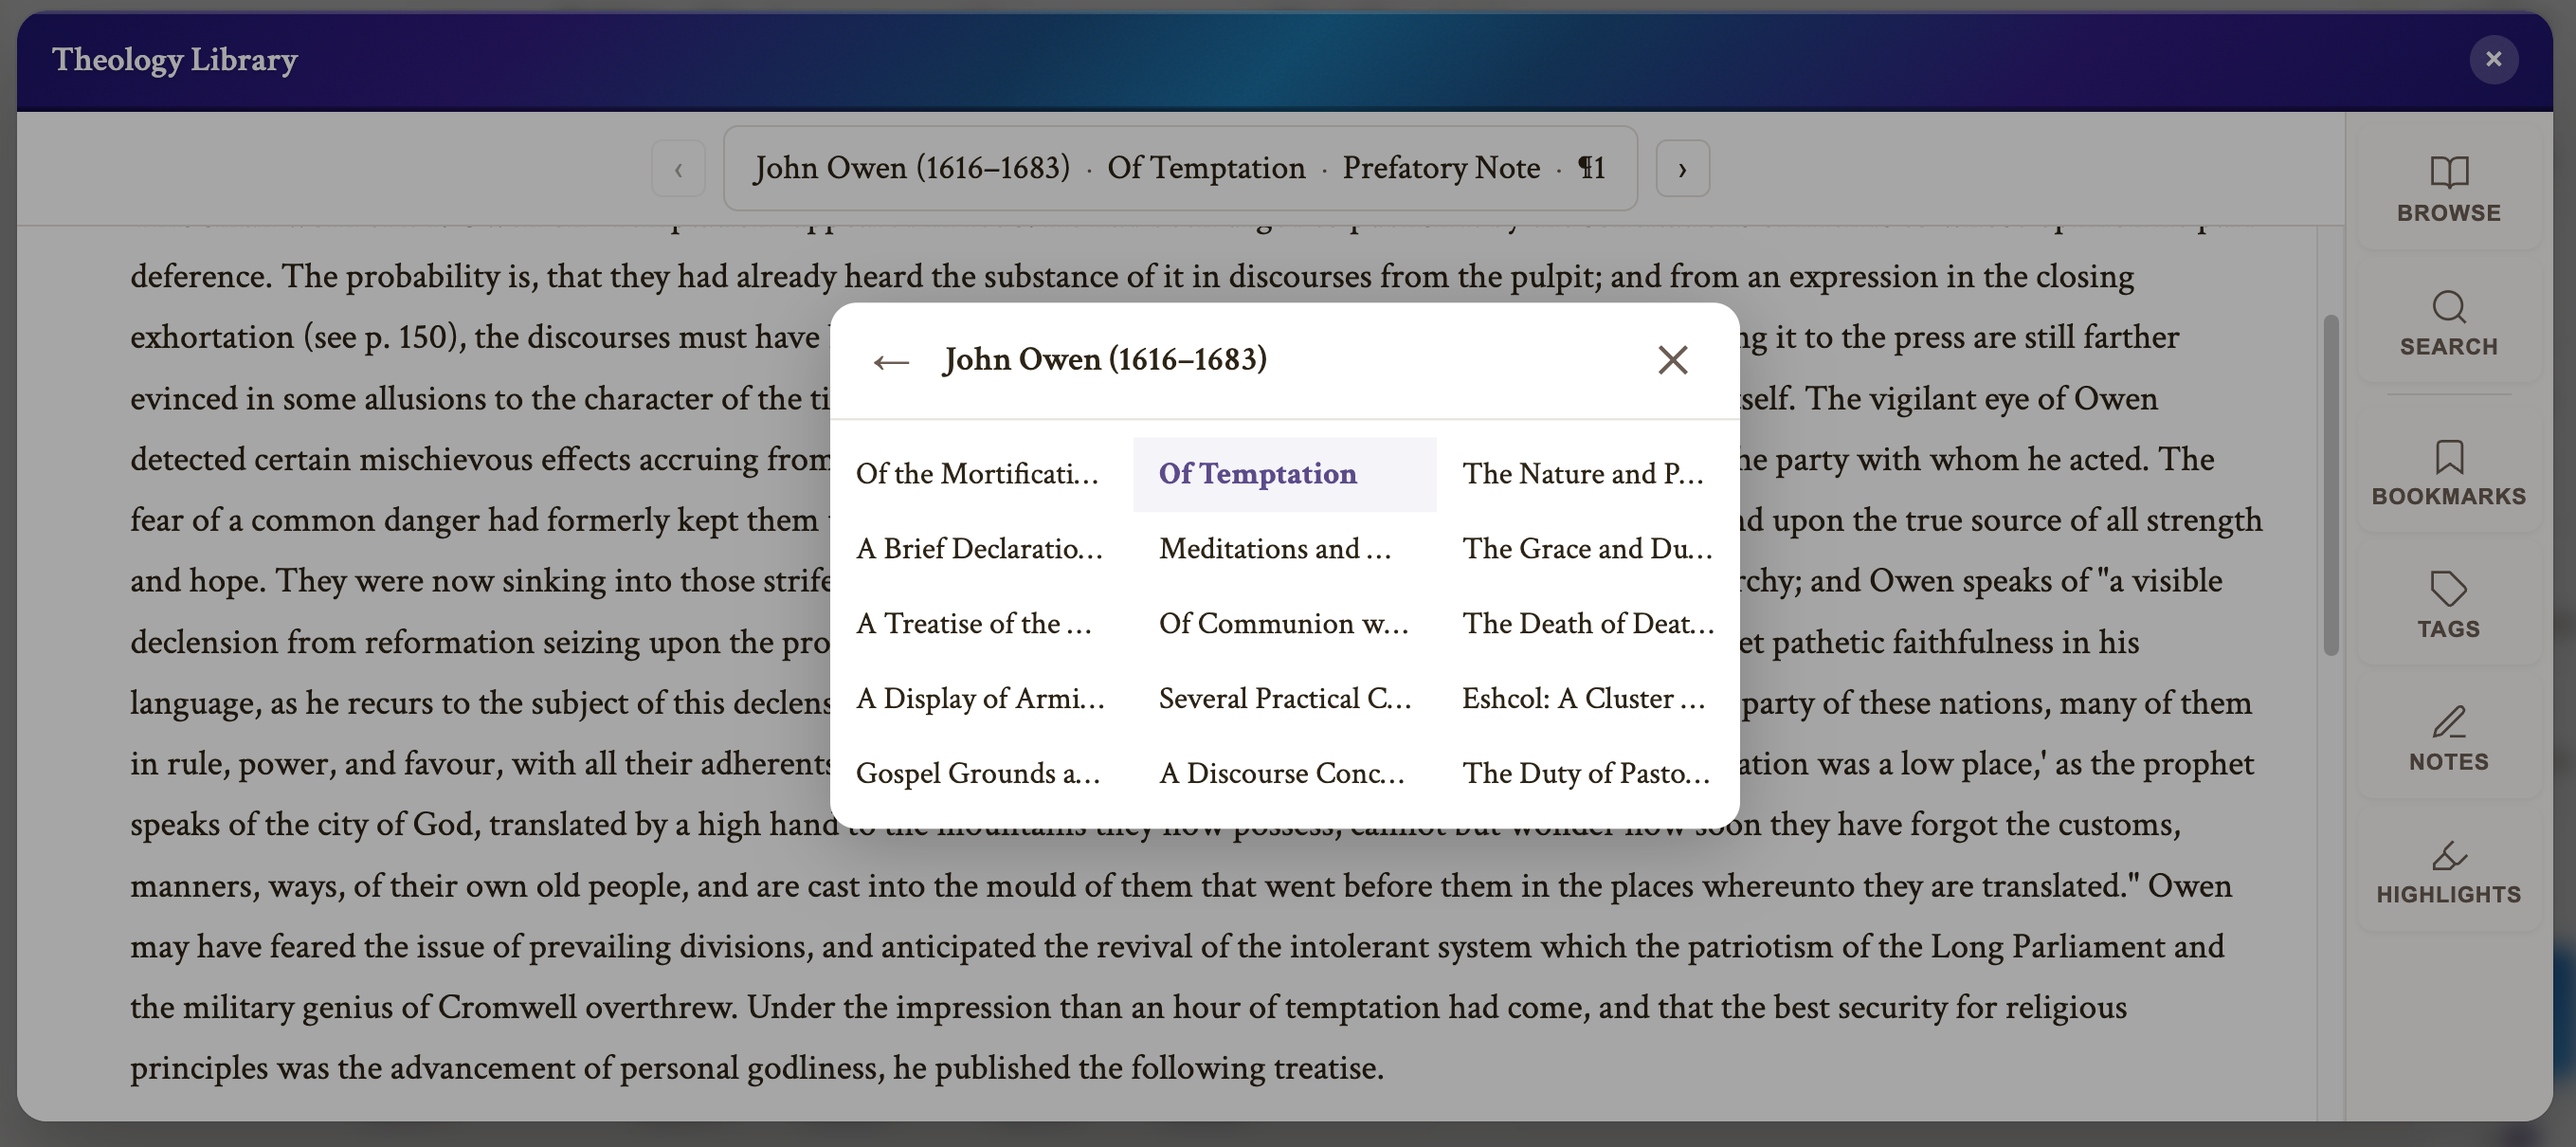Open the Notes panel
Viewport: 2576px width, 1147px height.
tap(2448, 738)
